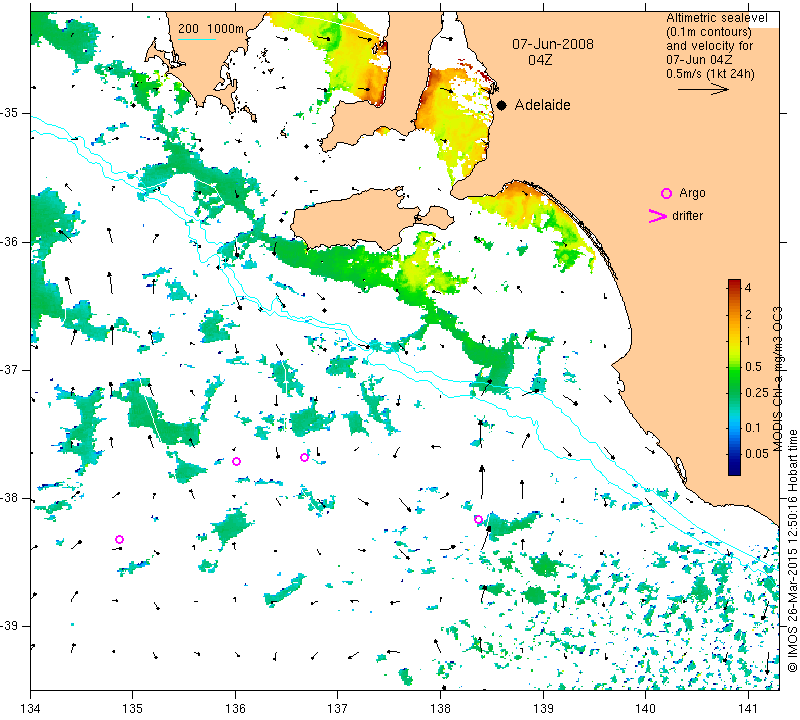Click the longitude axis label "141"
The image size is (800, 720).
pyautogui.click(x=748, y=709)
